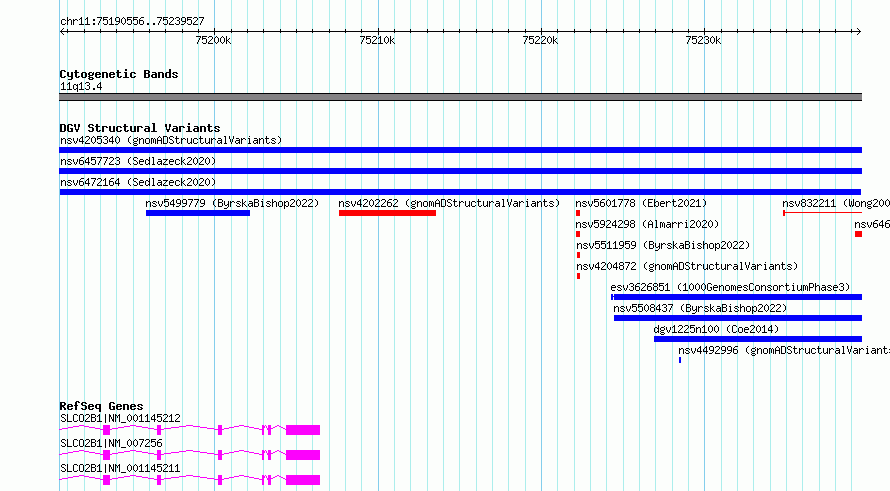
Task: Click the nsv4492996 variant label
Action: tap(784, 350)
